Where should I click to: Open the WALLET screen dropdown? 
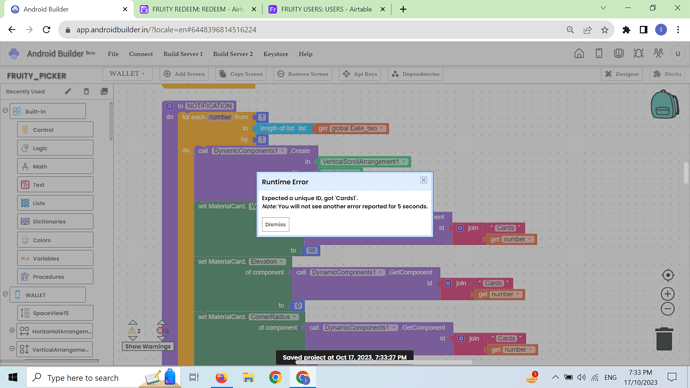(x=127, y=73)
